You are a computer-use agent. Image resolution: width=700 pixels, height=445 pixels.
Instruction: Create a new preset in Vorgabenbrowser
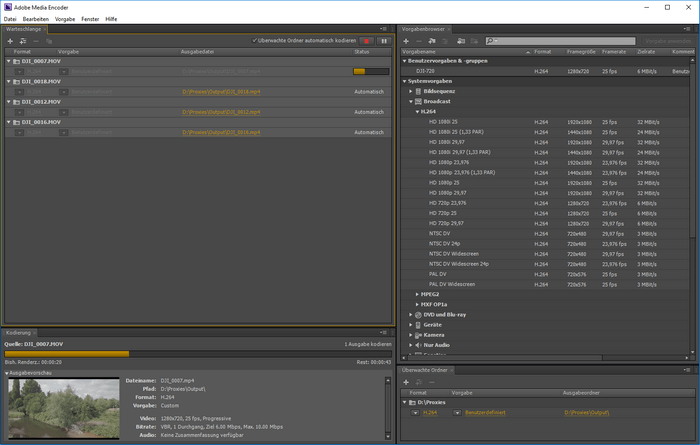pyautogui.click(x=406, y=41)
